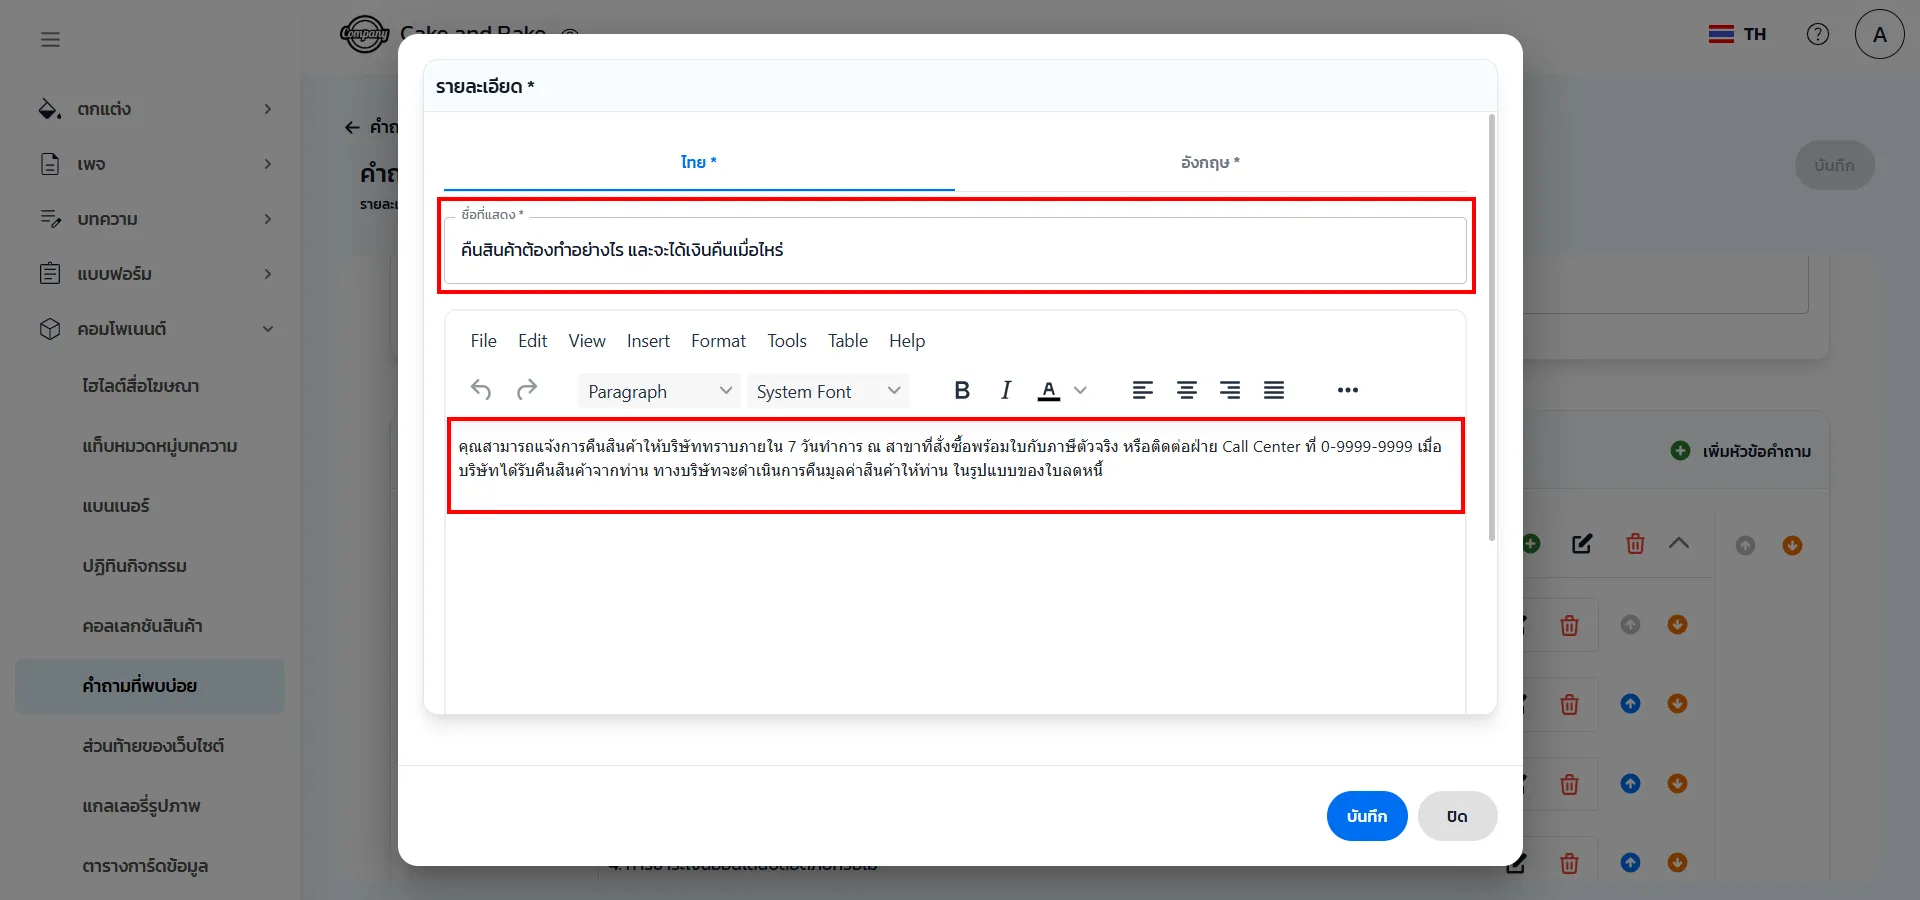Click the ปิด close button
The image size is (1920, 900).
(x=1457, y=816)
